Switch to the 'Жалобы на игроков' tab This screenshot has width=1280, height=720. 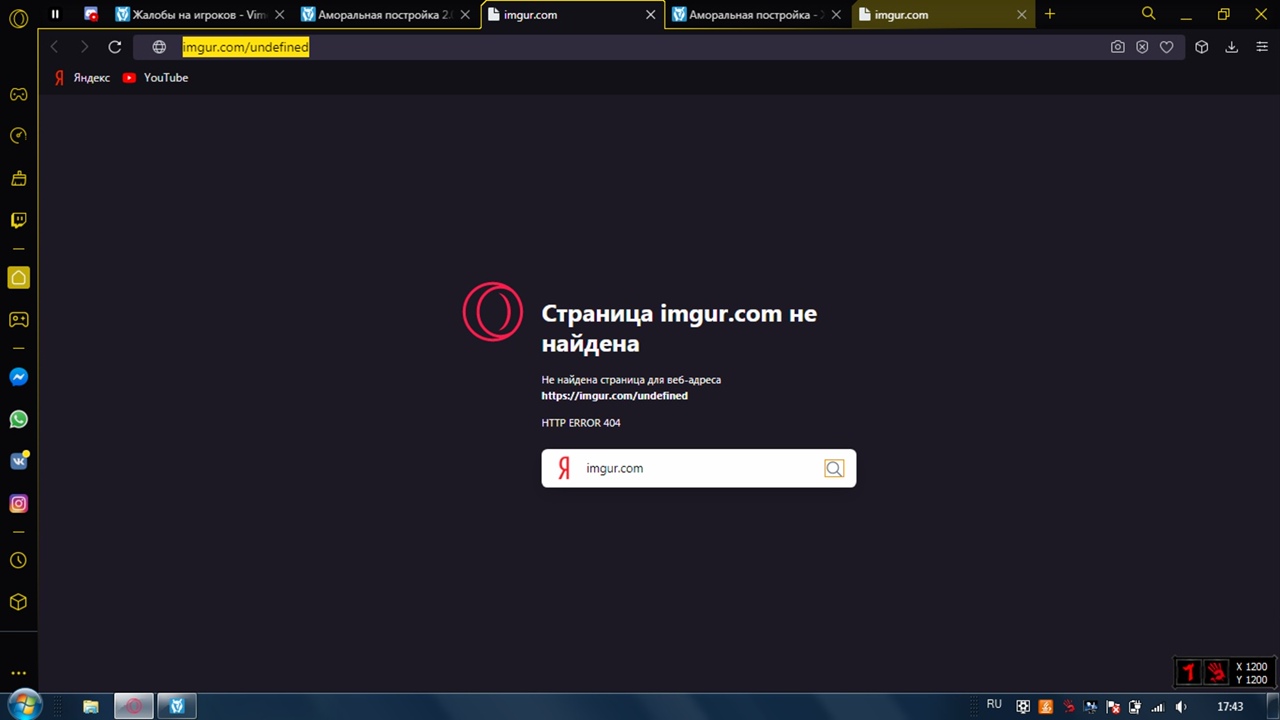pos(200,15)
